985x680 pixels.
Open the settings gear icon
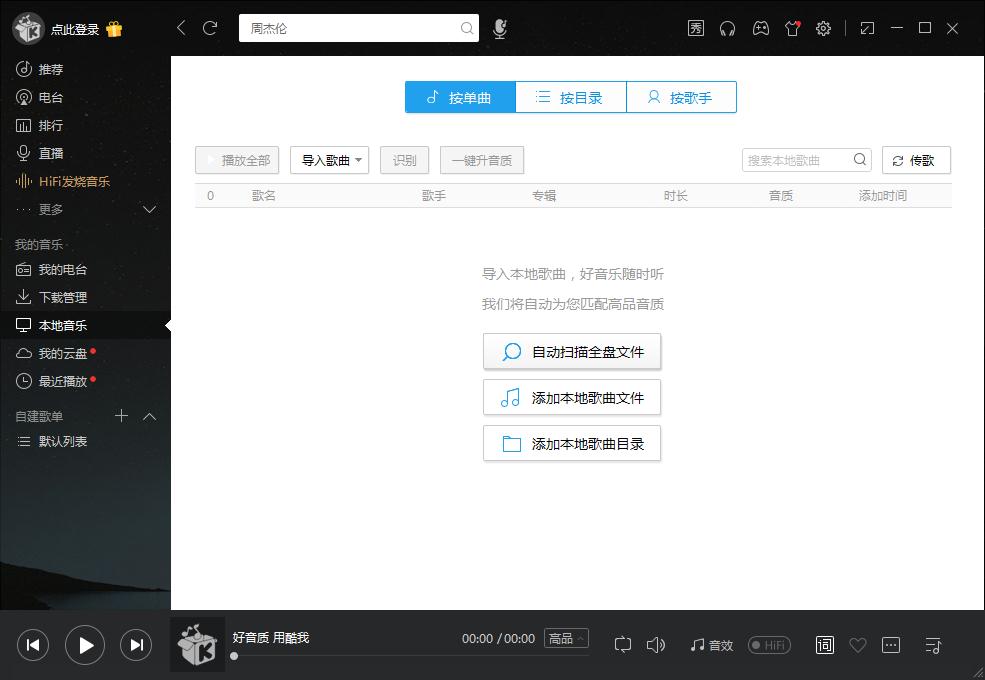coord(823,28)
